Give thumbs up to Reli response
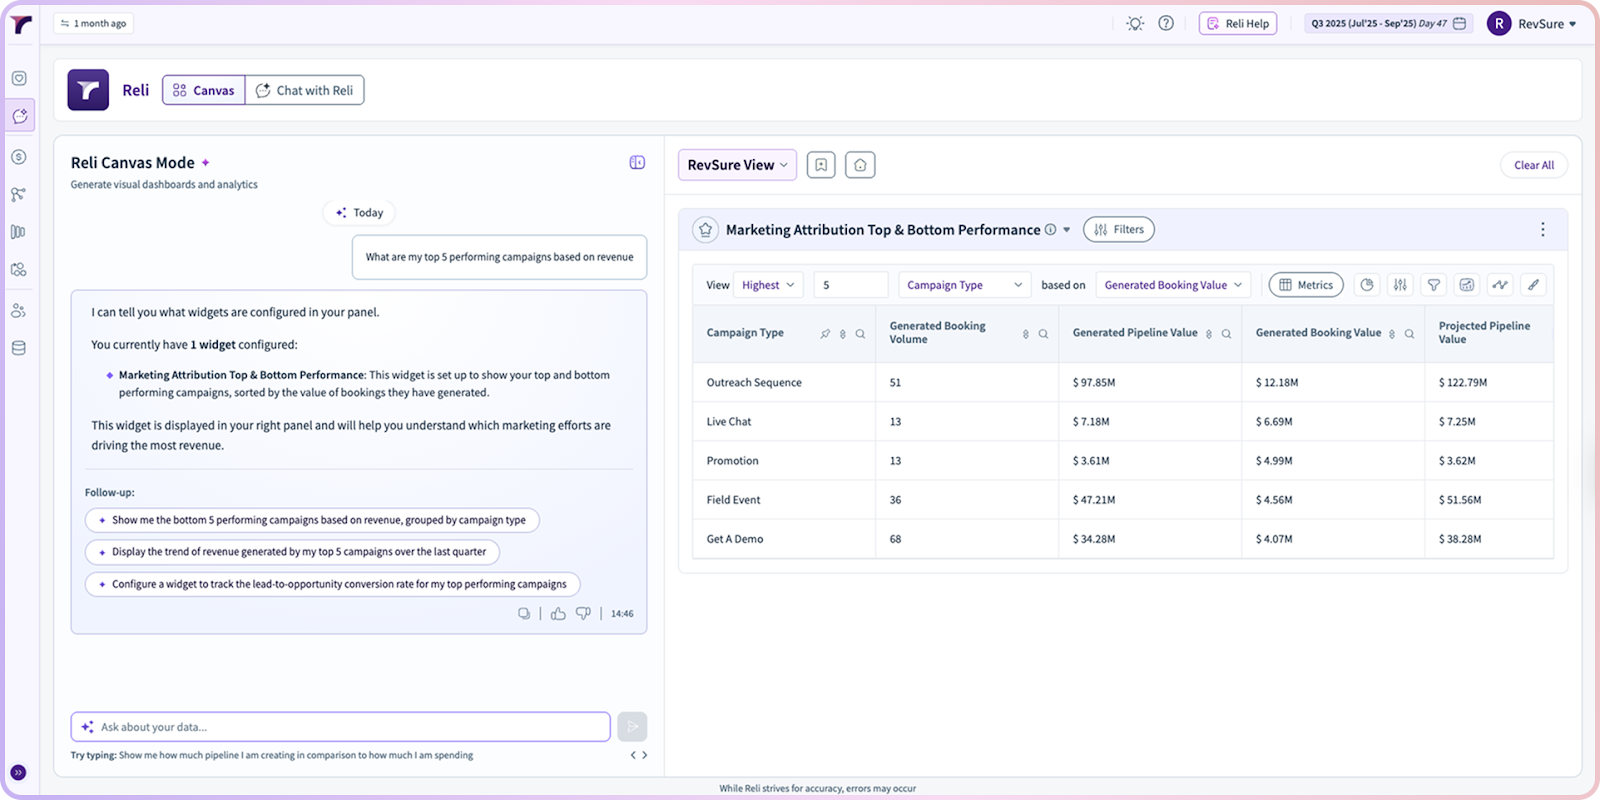 [558, 613]
